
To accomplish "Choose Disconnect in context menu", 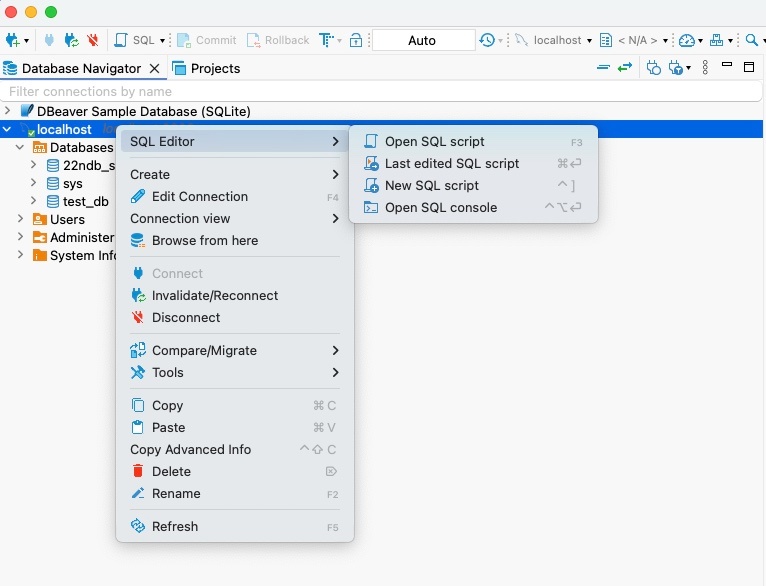I will point(235,317).
